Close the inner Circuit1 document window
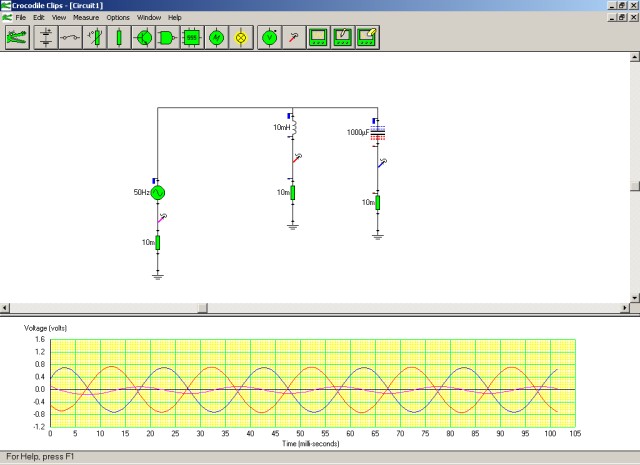 click(x=634, y=18)
